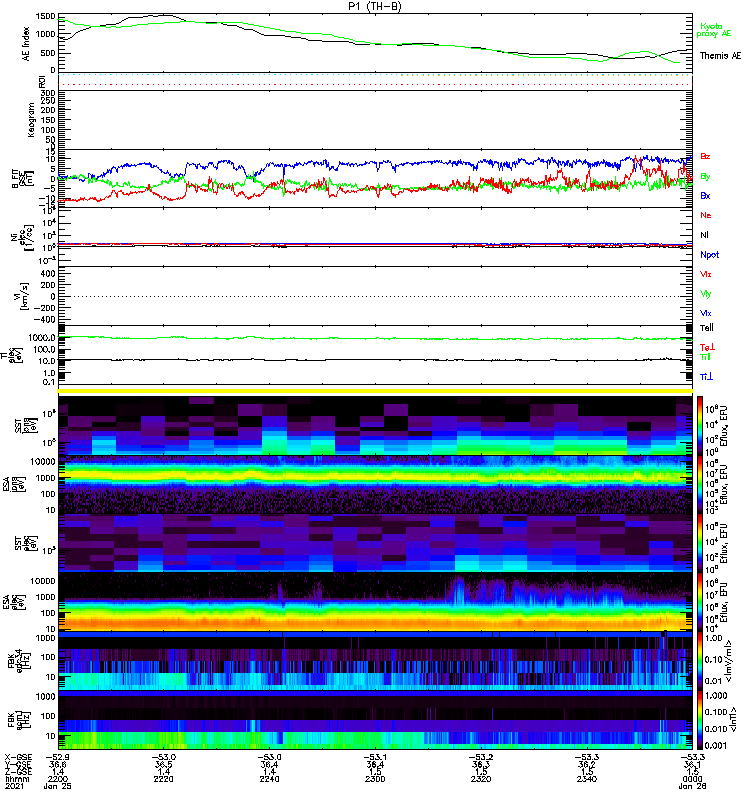
Task: Click the SST ions panel color bar
Action: (699, 426)
